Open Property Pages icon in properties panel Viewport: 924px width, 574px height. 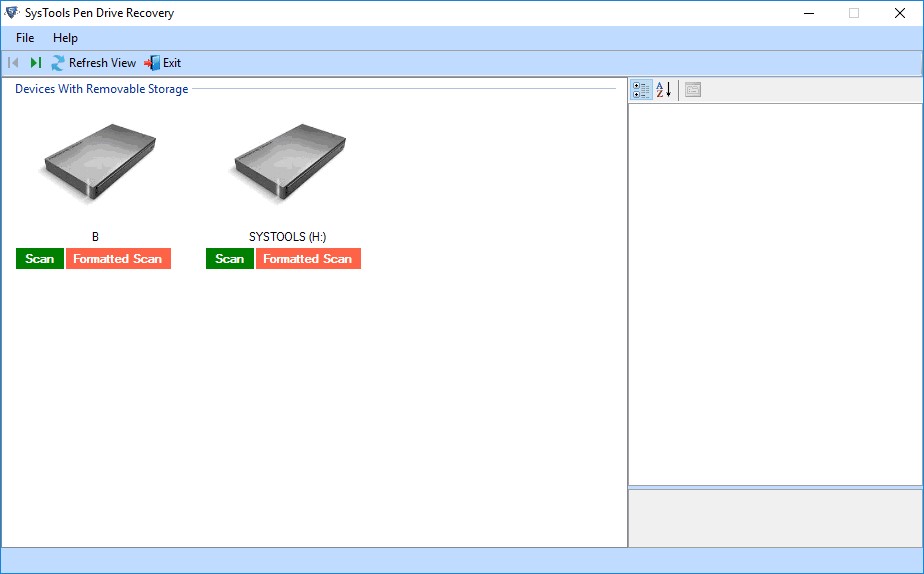pyautogui.click(x=693, y=90)
